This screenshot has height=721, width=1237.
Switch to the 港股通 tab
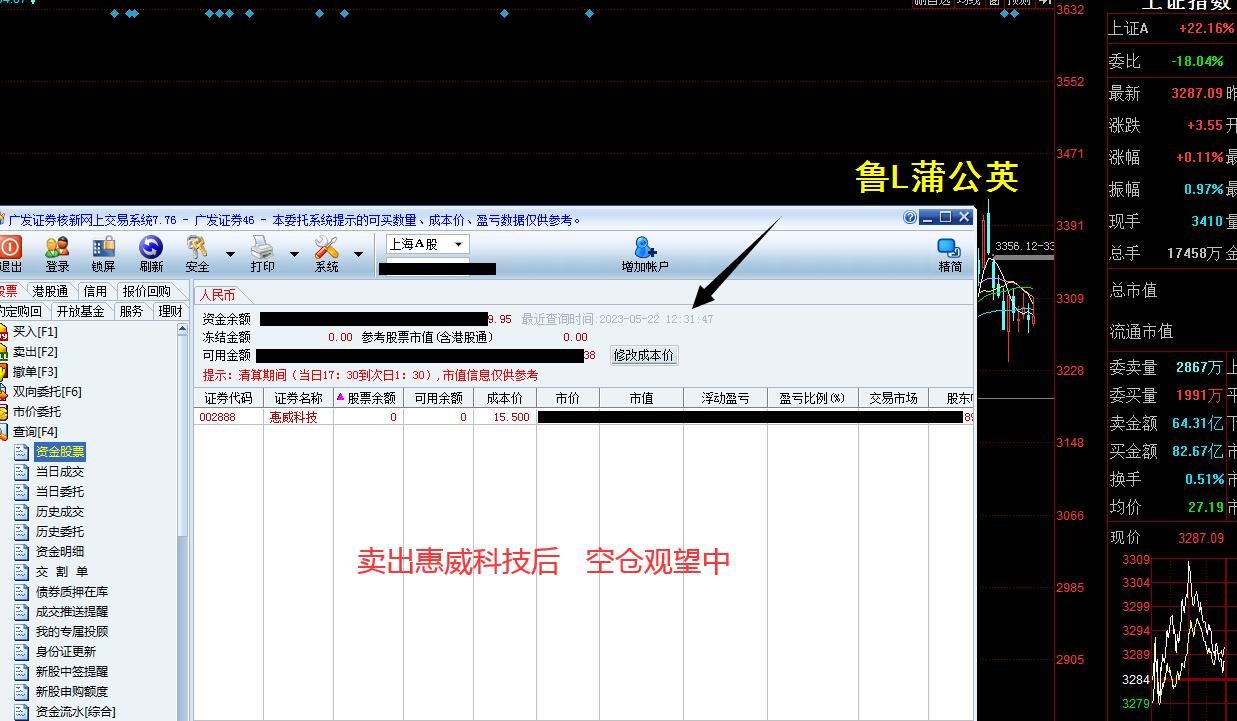pyautogui.click(x=50, y=291)
